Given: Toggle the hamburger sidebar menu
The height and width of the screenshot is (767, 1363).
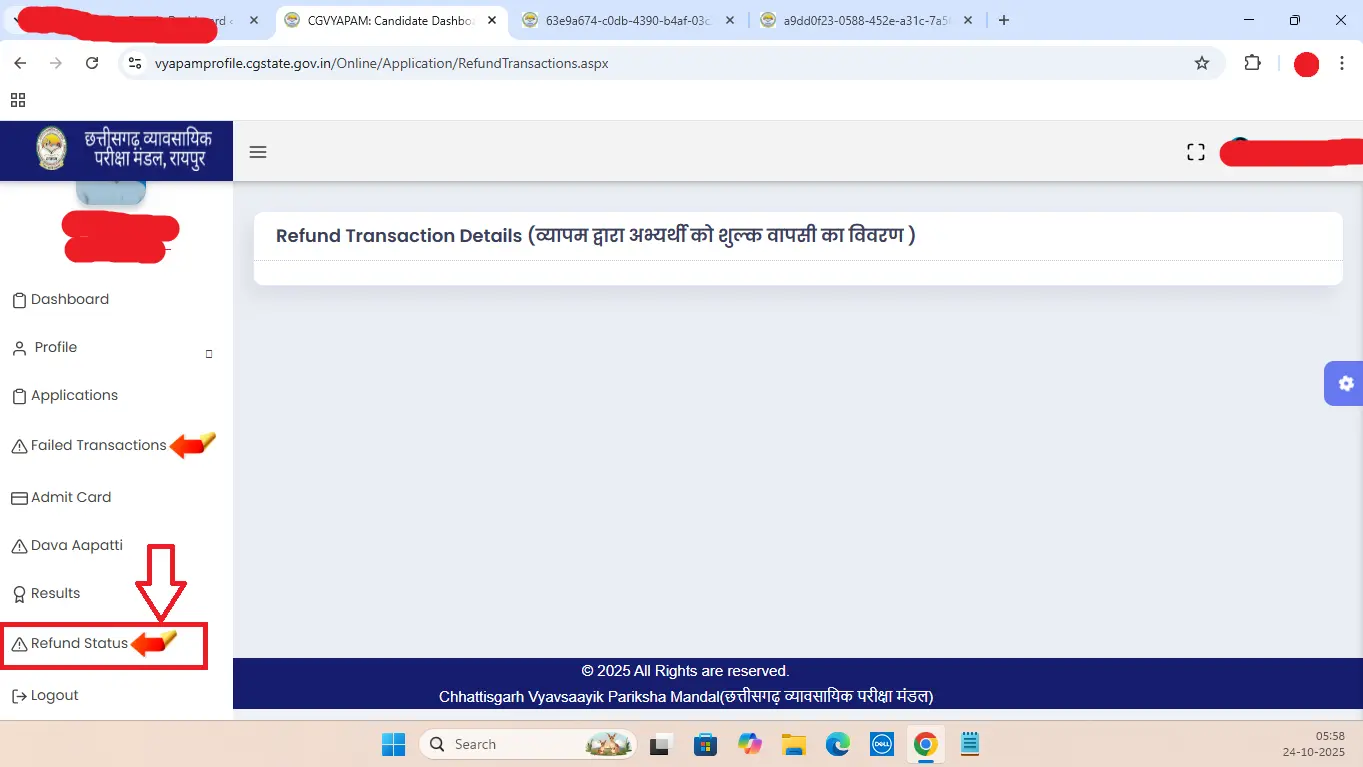Looking at the screenshot, I should (258, 152).
